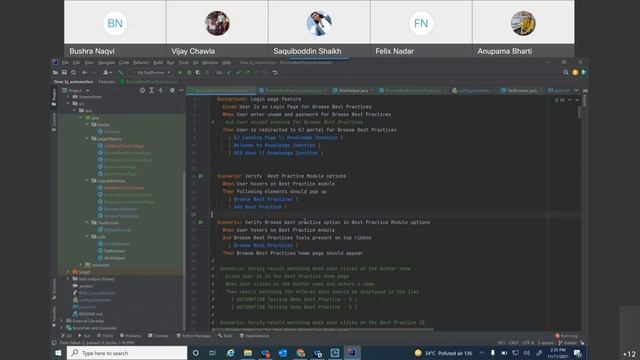Viewport: 640px width, 360px height.
Task: Click the editor horizontal scrollbar at bottom
Action: 322,329
